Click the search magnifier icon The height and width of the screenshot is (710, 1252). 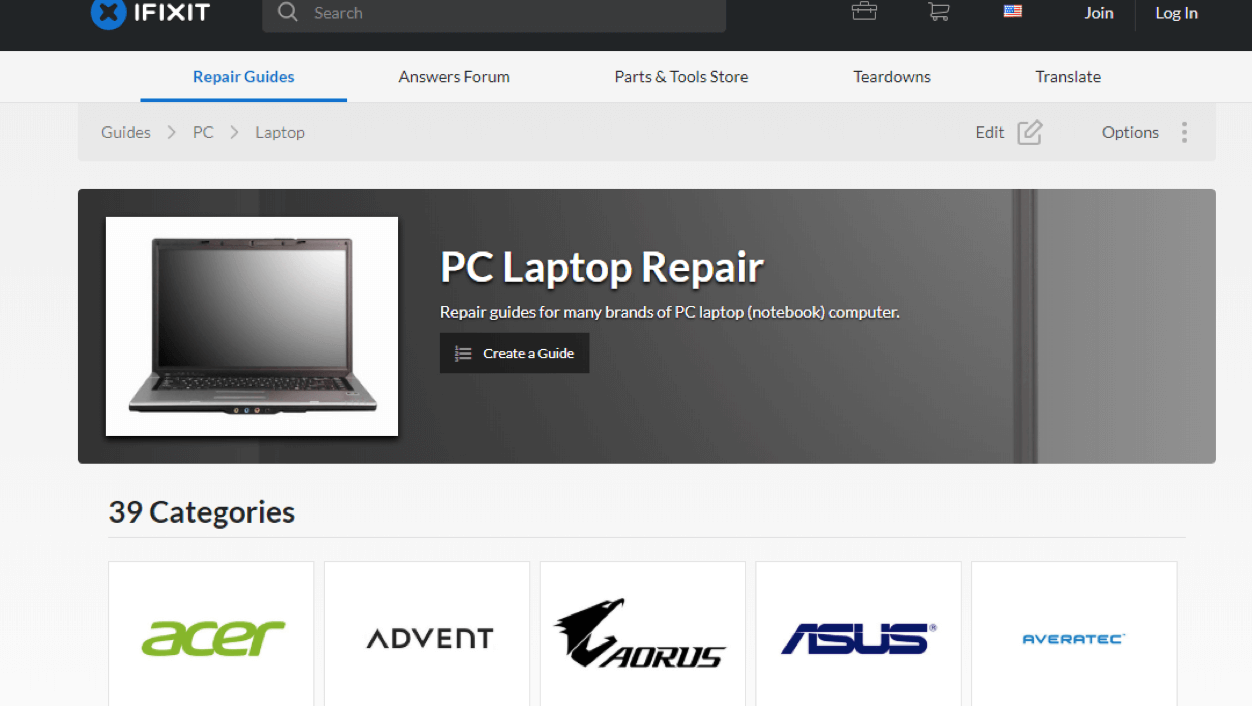(288, 12)
